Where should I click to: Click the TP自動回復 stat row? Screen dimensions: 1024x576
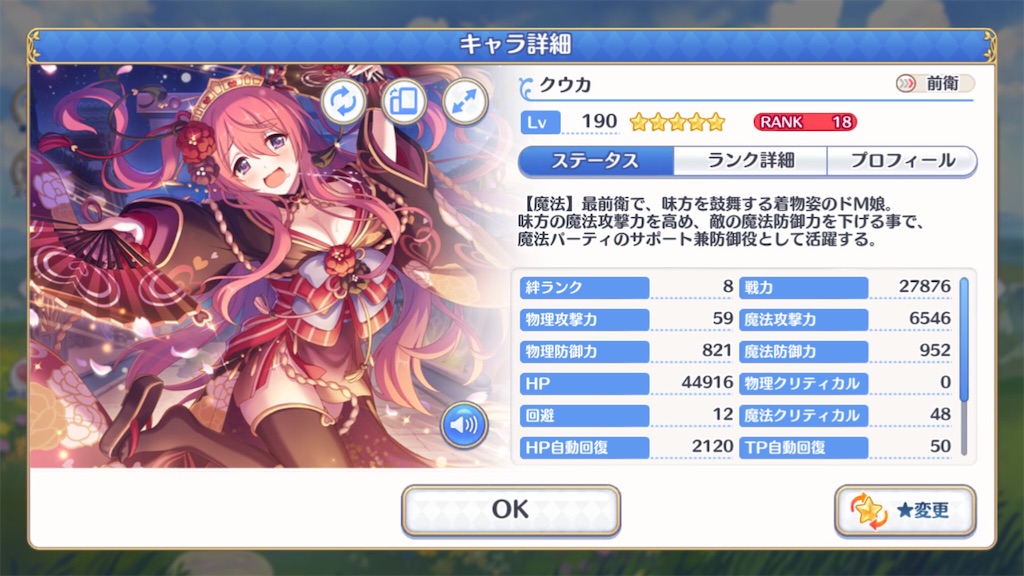(846, 447)
